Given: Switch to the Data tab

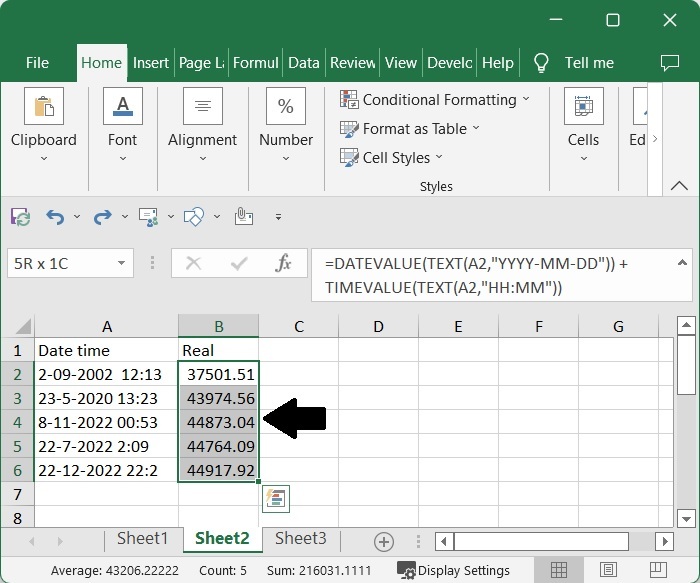Looking at the screenshot, I should pos(304,63).
